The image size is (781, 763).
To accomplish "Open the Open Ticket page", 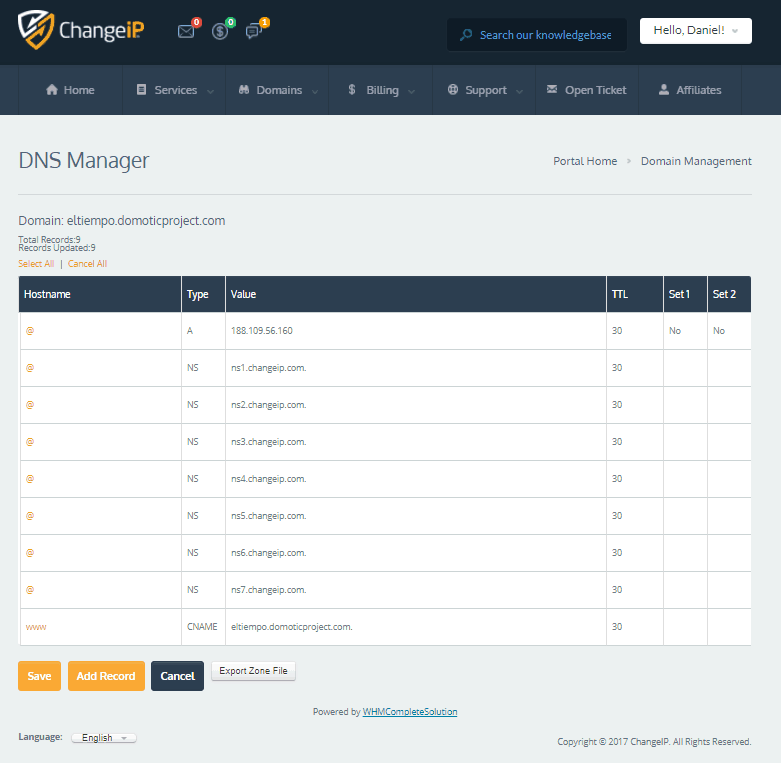I will [x=587, y=90].
